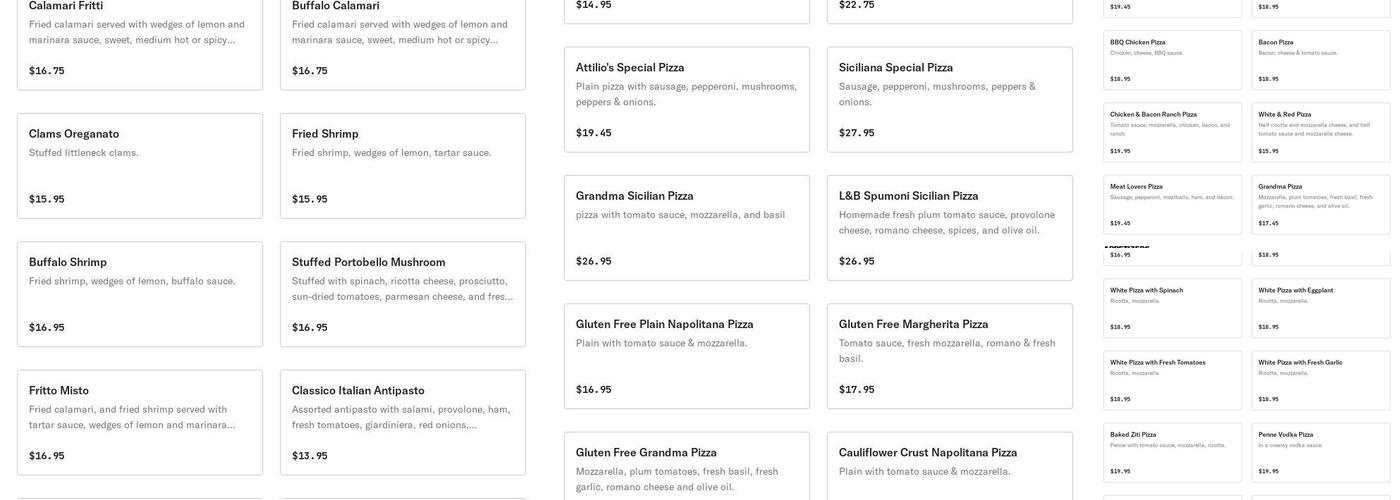The width and height of the screenshot is (1400, 500).
Task: Open Cauliflower Crust Napolitana Pizza card
Action: 949,468
